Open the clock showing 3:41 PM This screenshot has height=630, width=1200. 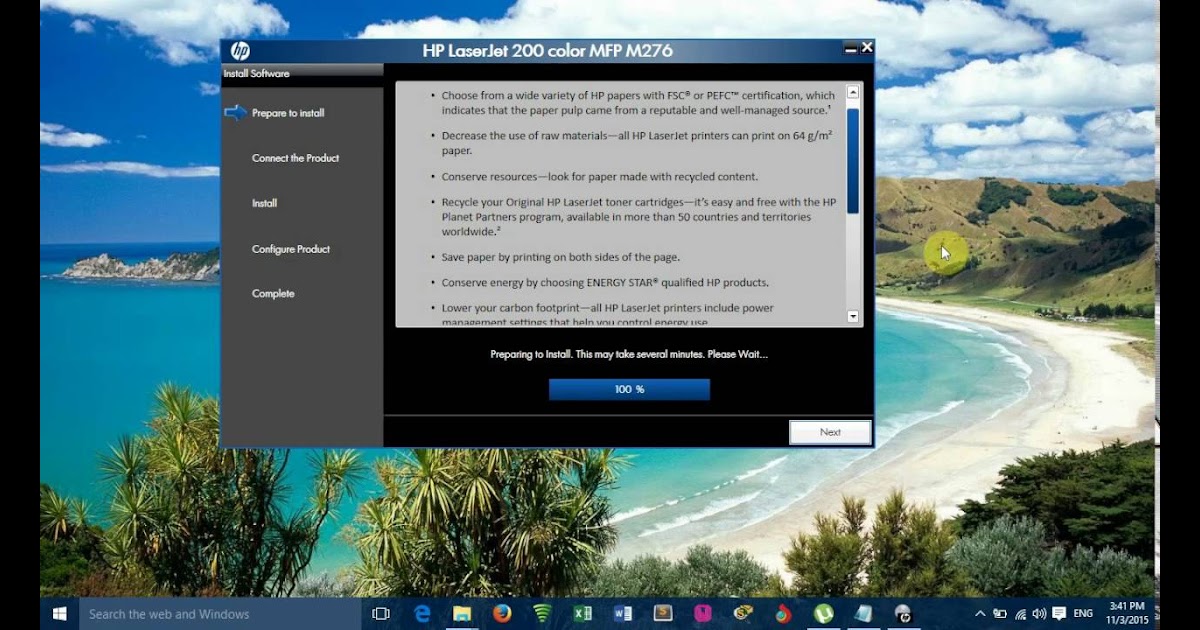pos(1126,613)
